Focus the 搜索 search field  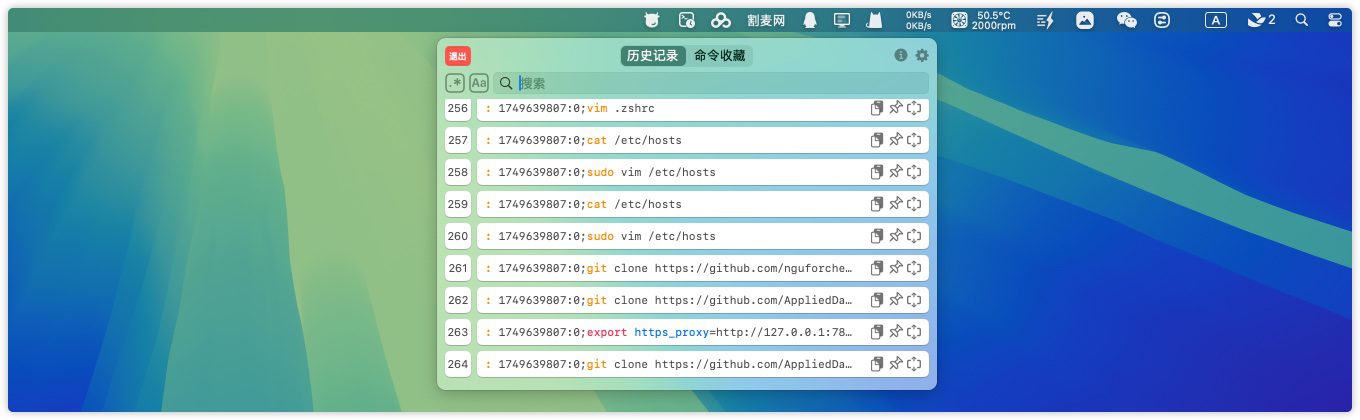pos(711,83)
